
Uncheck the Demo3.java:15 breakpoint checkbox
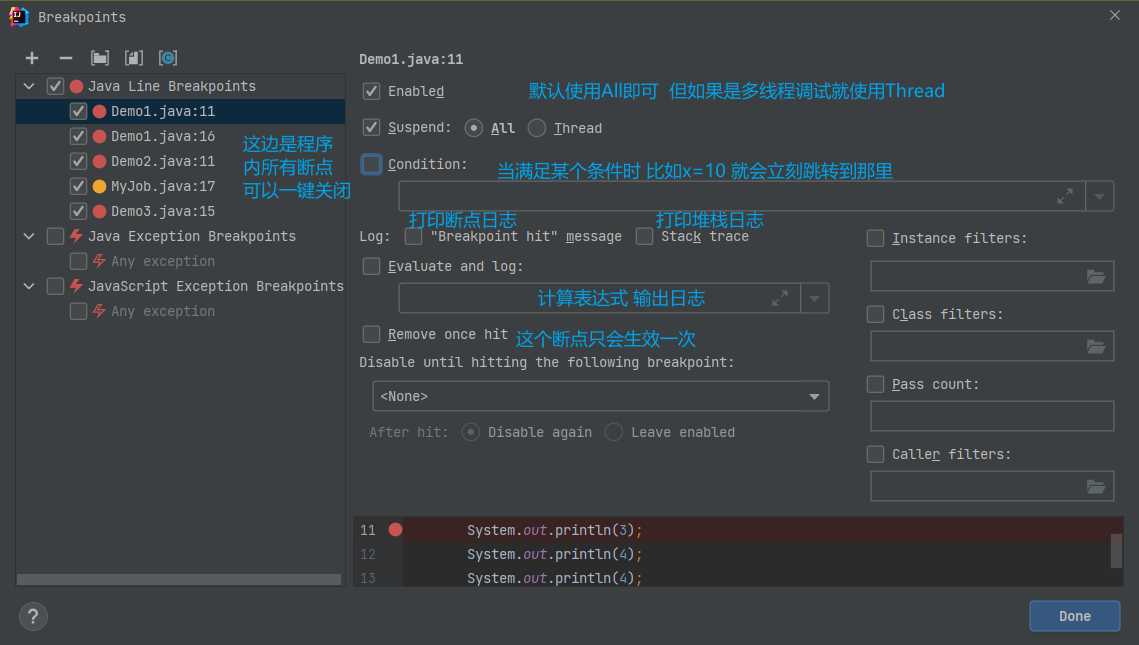tap(78, 211)
